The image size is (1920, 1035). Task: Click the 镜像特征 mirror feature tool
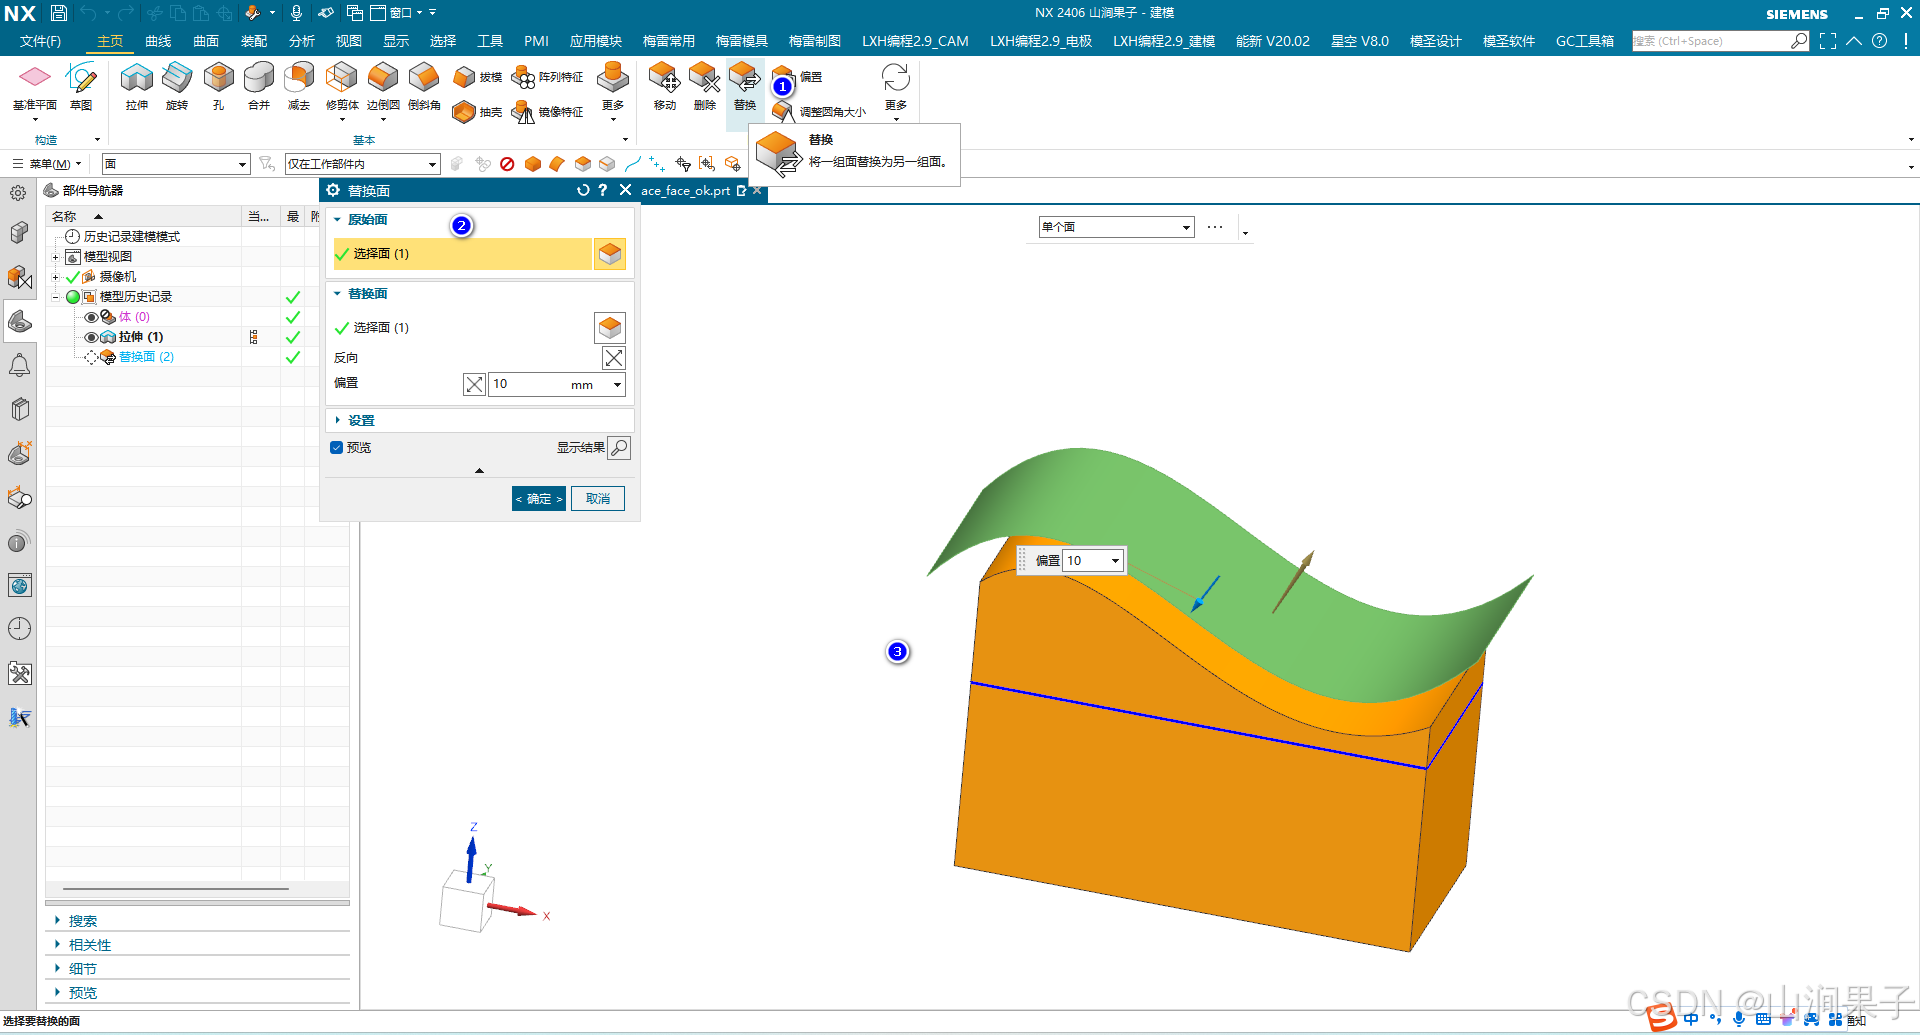pos(547,112)
